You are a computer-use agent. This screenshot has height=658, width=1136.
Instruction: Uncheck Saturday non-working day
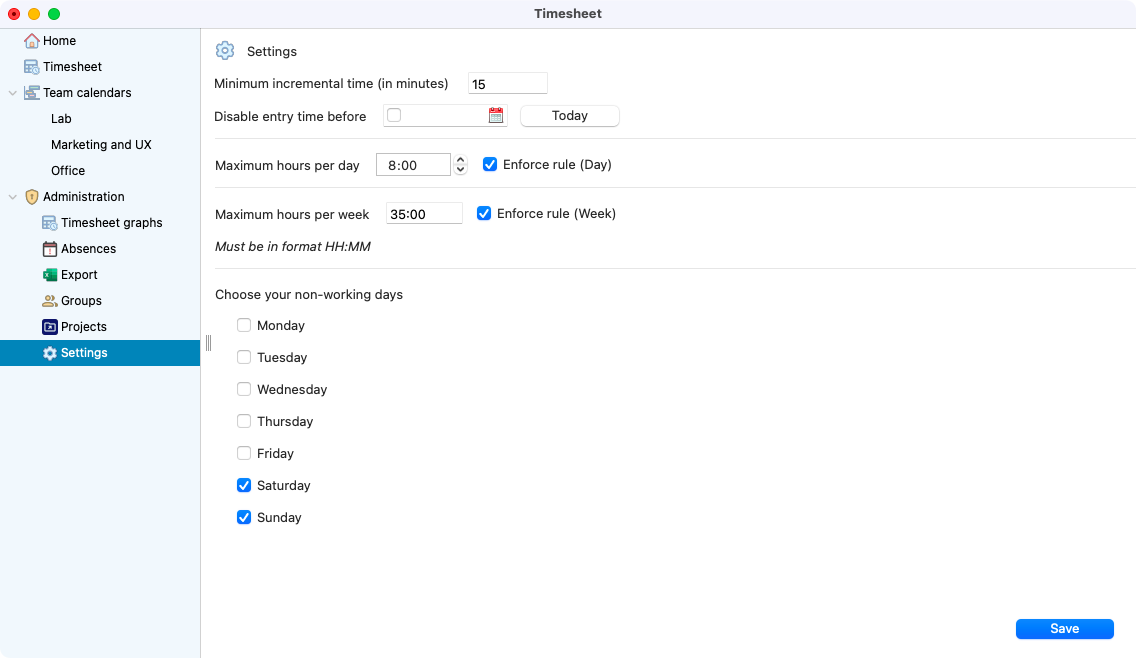pyautogui.click(x=244, y=485)
